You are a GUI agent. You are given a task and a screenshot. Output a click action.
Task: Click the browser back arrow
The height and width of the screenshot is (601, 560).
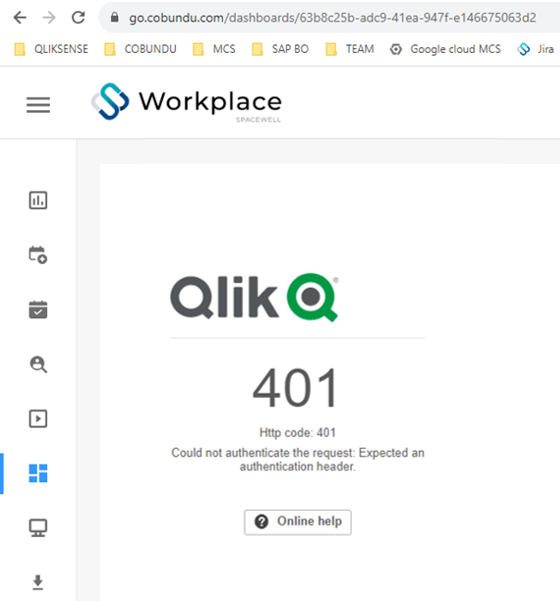click(x=20, y=18)
